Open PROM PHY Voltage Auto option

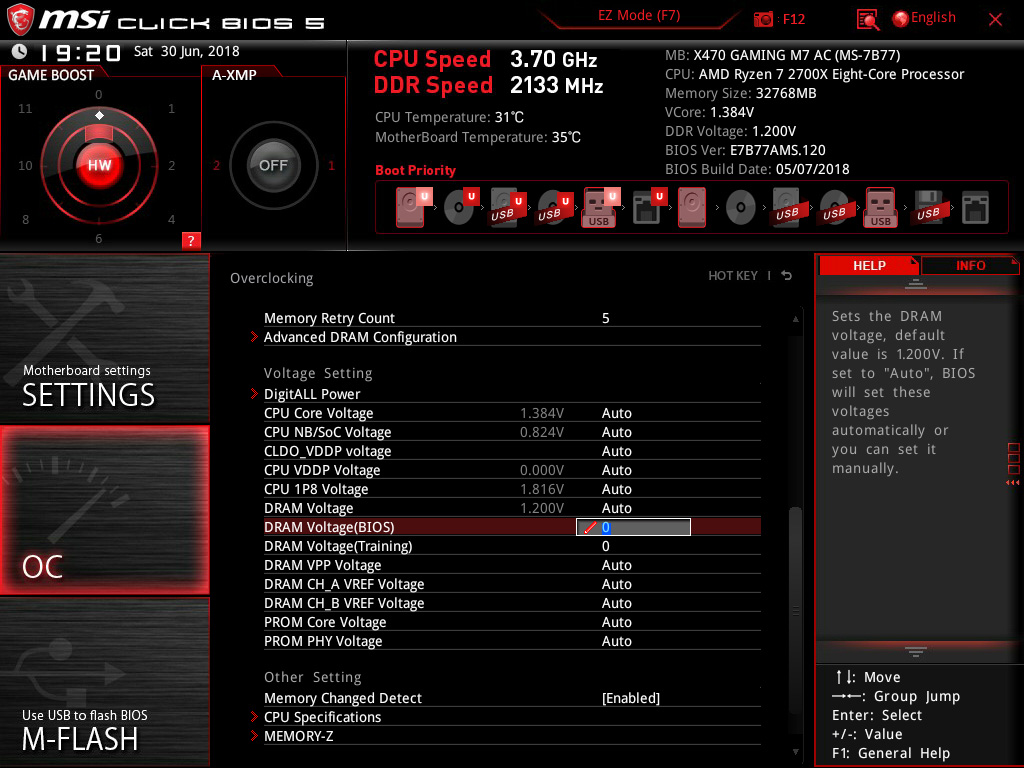point(616,641)
